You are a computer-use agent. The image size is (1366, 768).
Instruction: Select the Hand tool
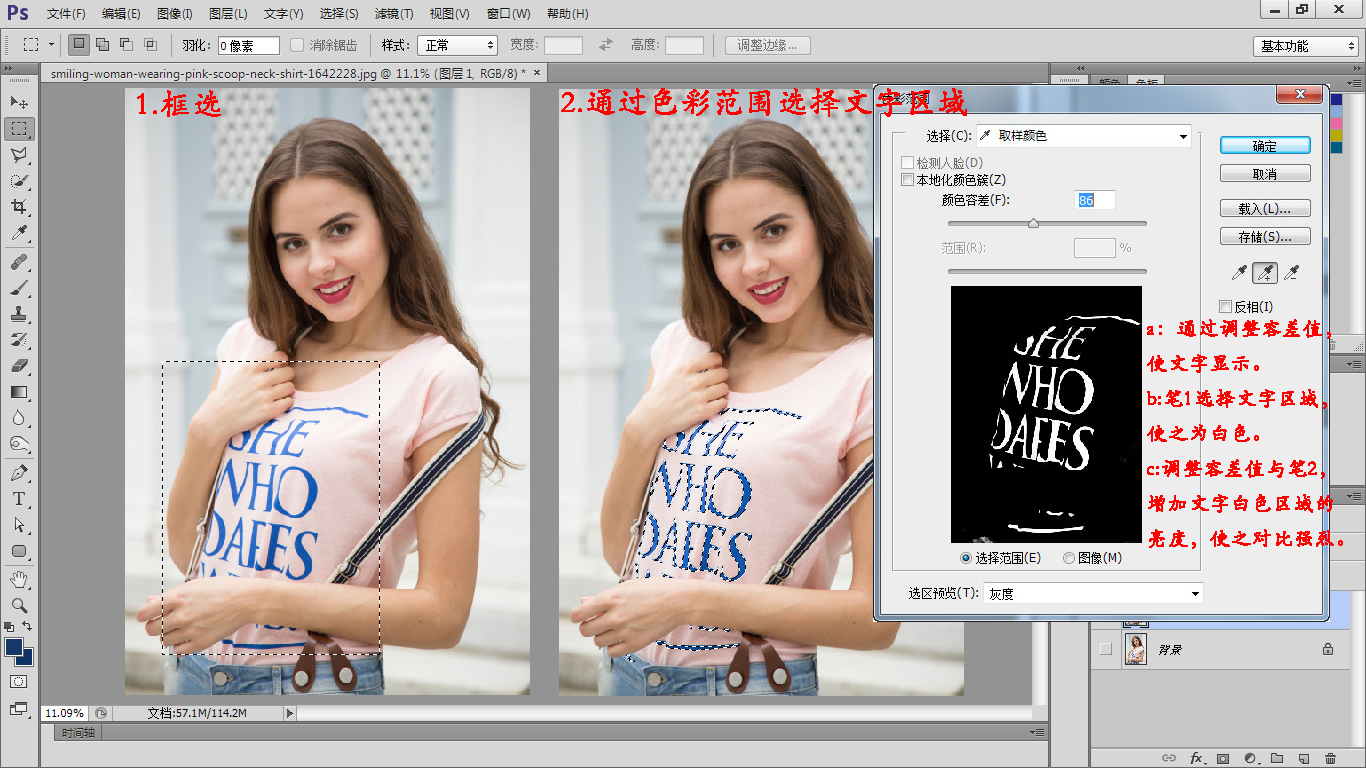pyautogui.click(x=19, y=579)
